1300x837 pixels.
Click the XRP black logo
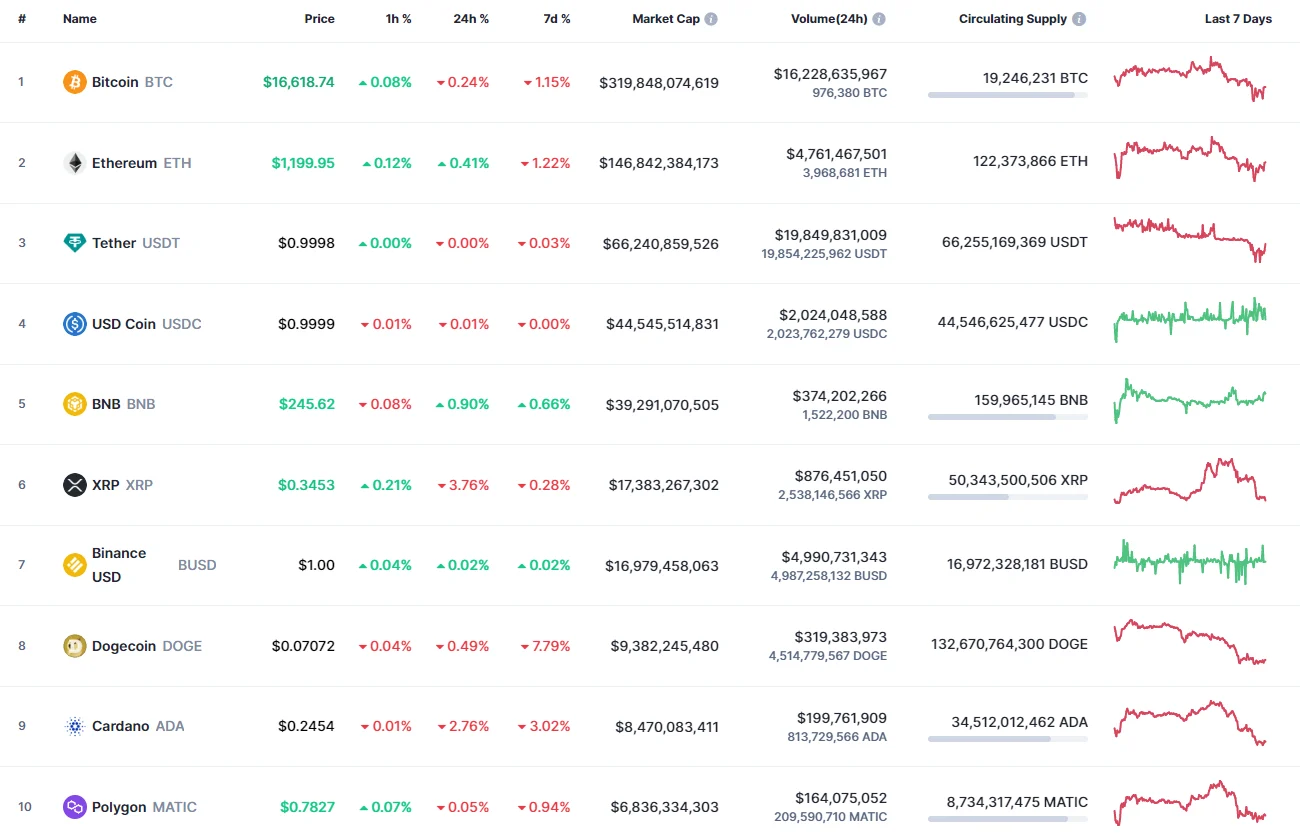point(73,485)
